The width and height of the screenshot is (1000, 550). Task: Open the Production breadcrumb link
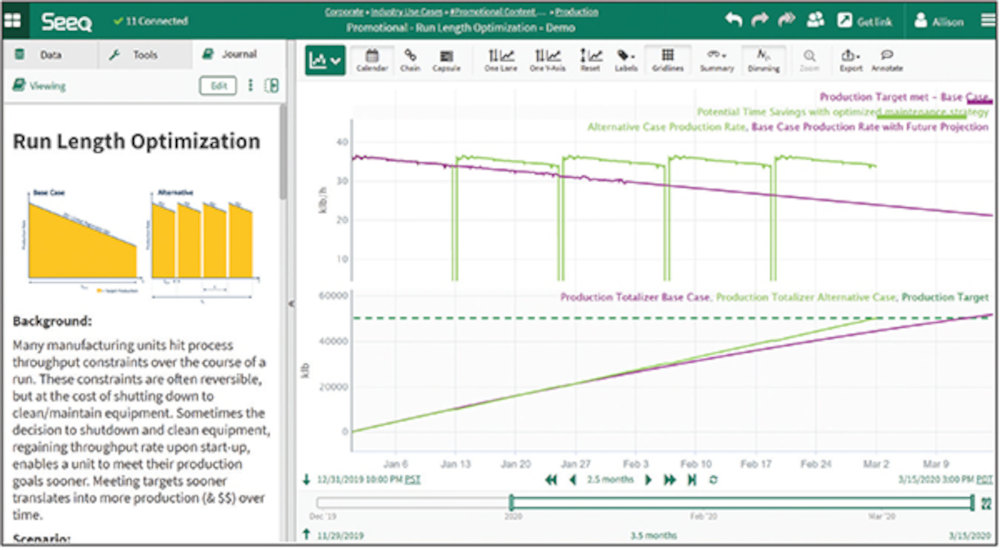577,12
